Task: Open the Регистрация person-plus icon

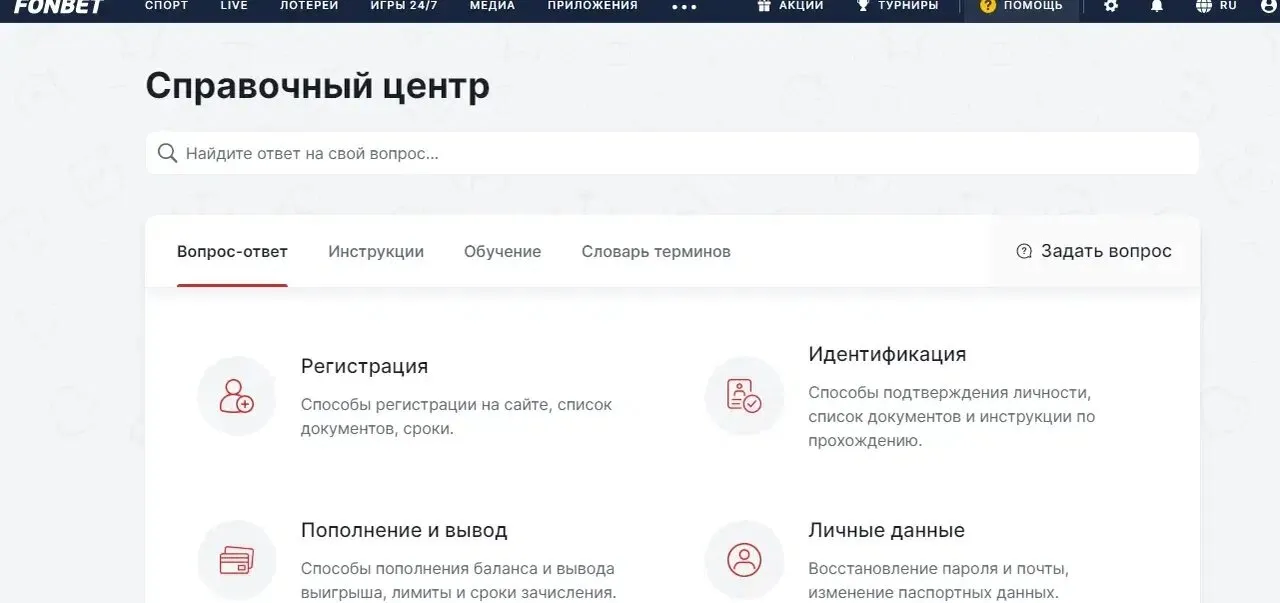Action: (x=237, y=396)
